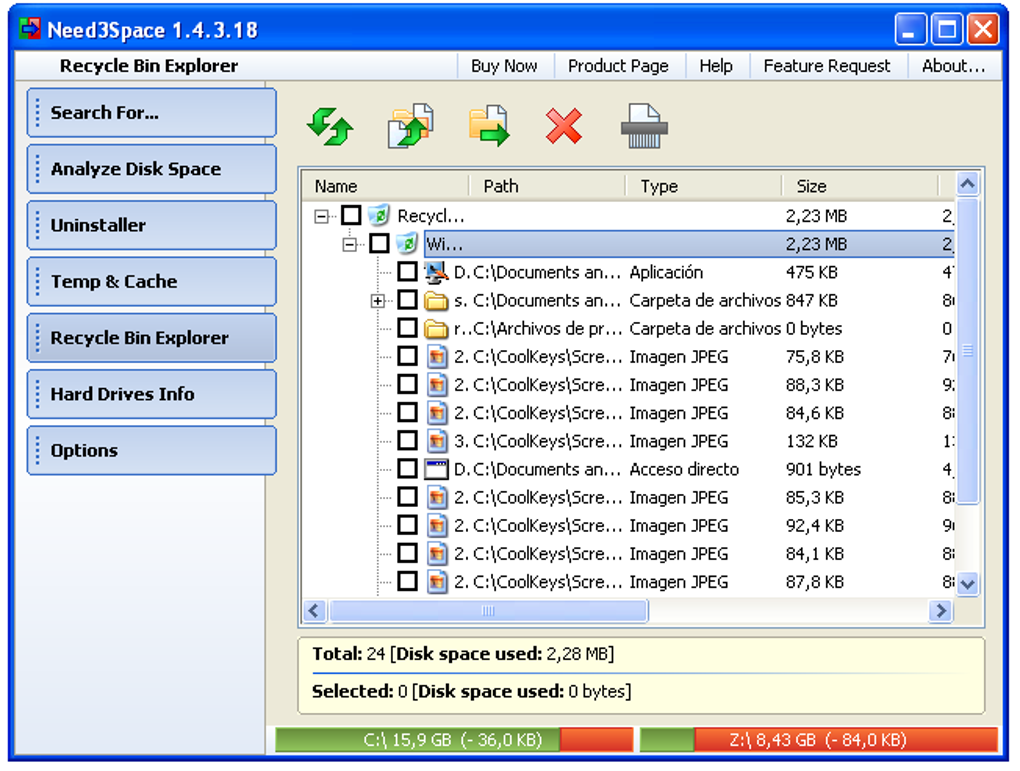
Task: Open the Product Page menu item
Action: coord(618,66)
